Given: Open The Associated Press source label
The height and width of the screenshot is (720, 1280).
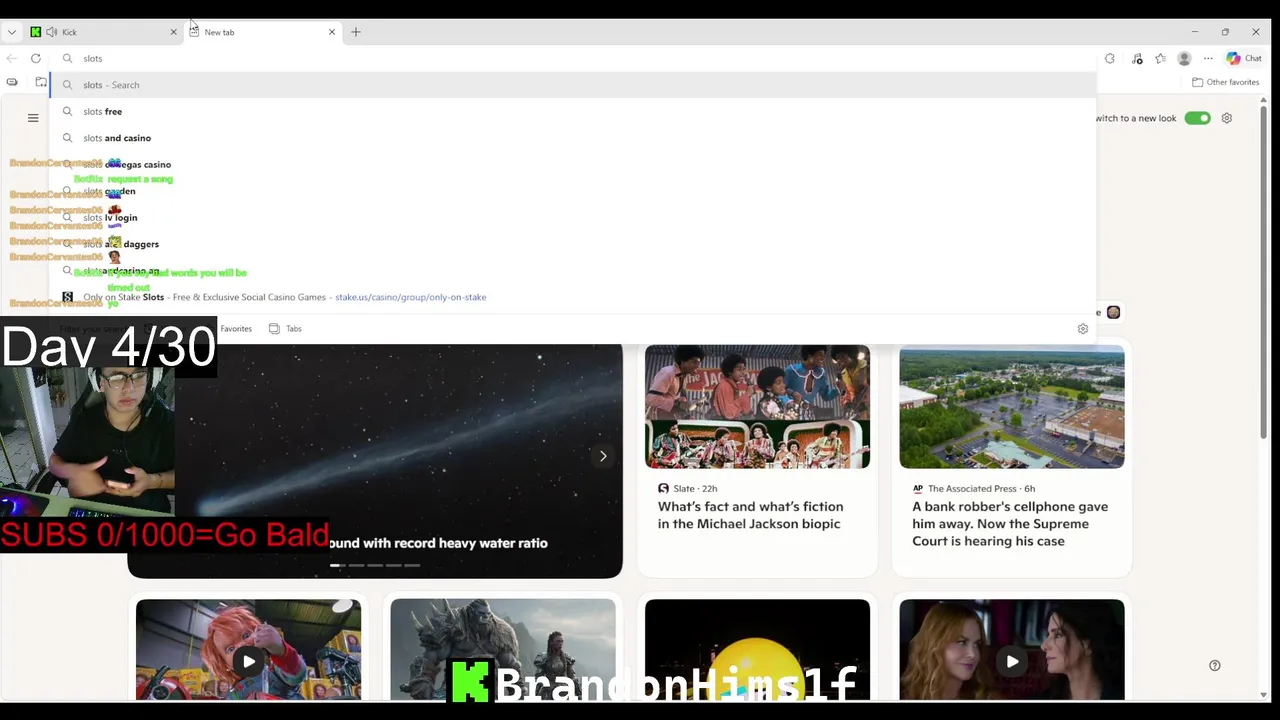Looking at the screenshot, I should [x=973, y=488].
